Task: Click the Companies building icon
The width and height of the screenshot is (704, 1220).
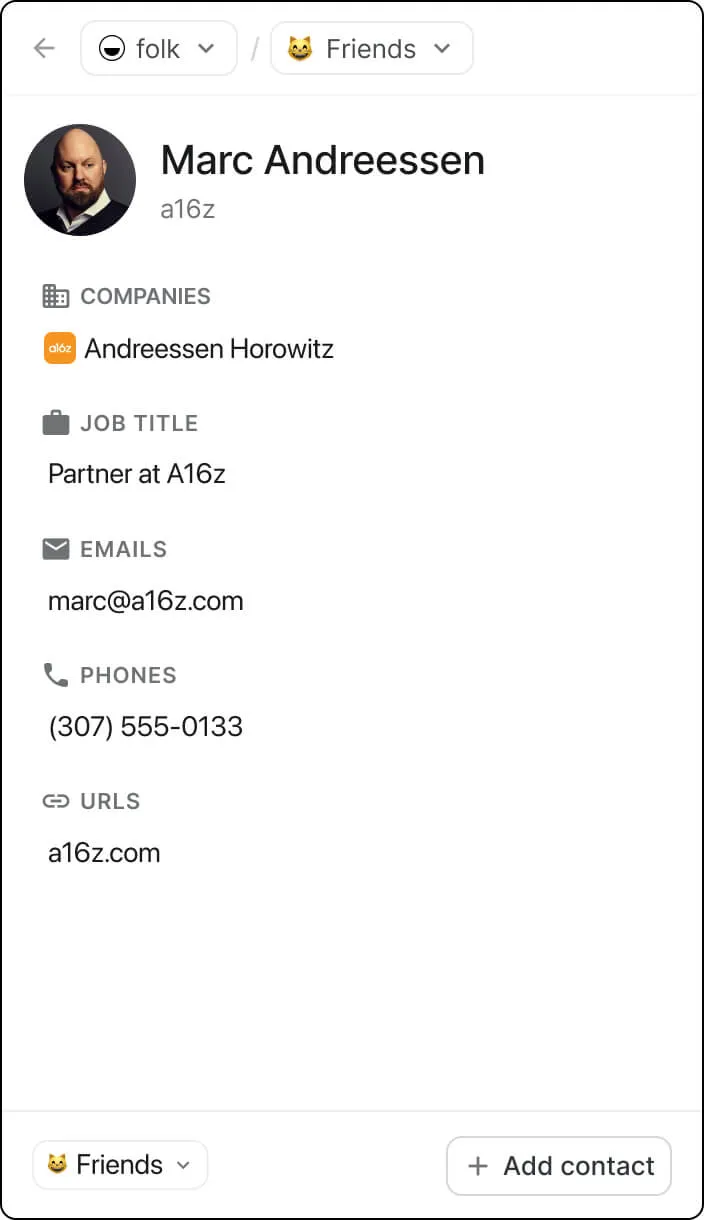Action: (x=56, y=296)
